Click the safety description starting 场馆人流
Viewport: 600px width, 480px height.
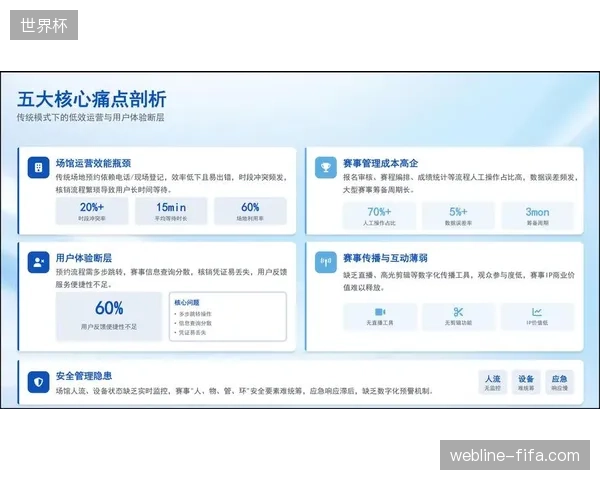tap(244, 391)
